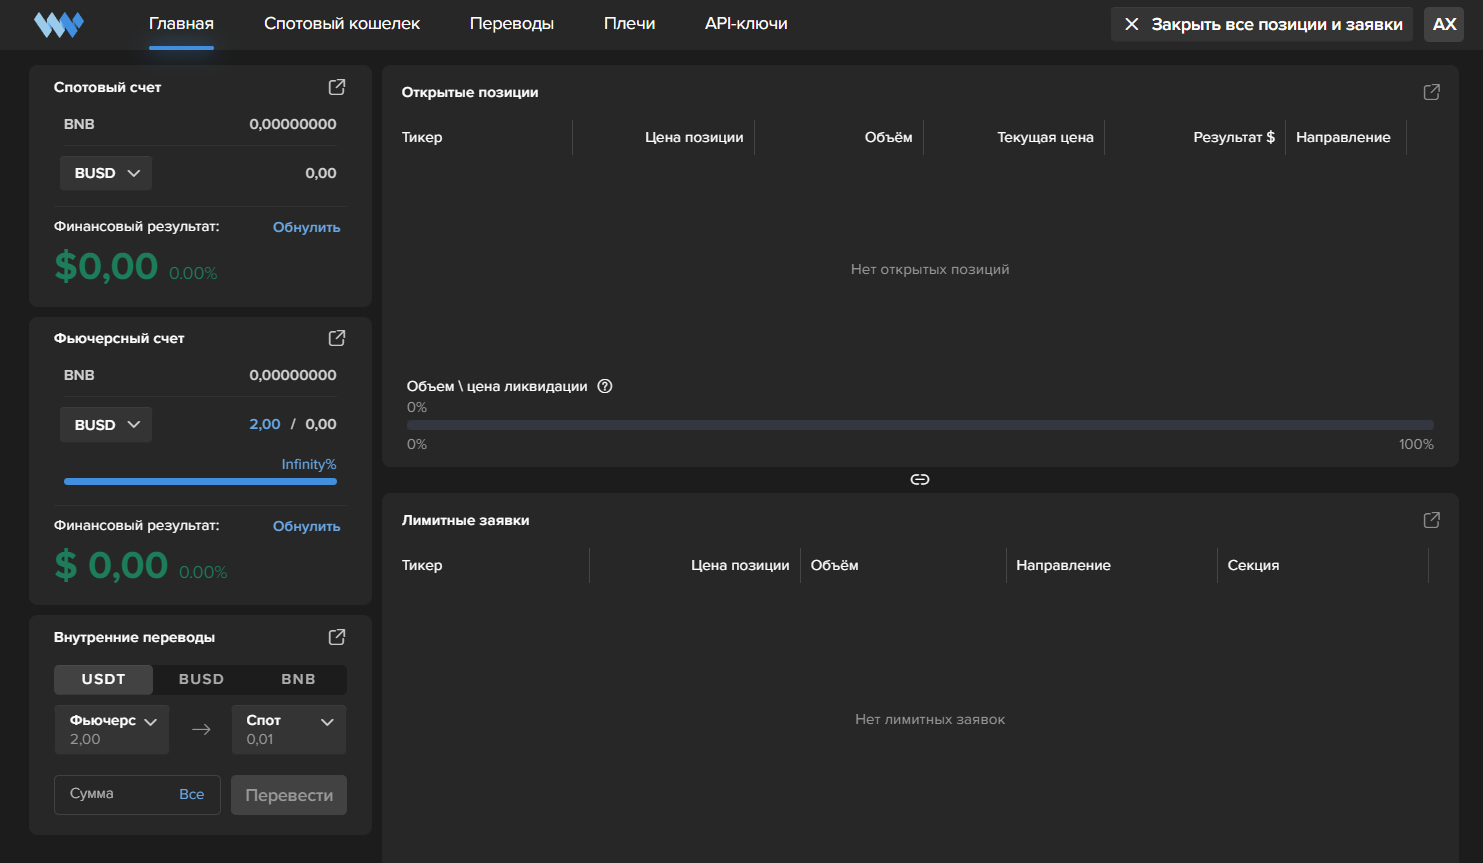Click the Перевести transfer button

(x=289, y=795)
